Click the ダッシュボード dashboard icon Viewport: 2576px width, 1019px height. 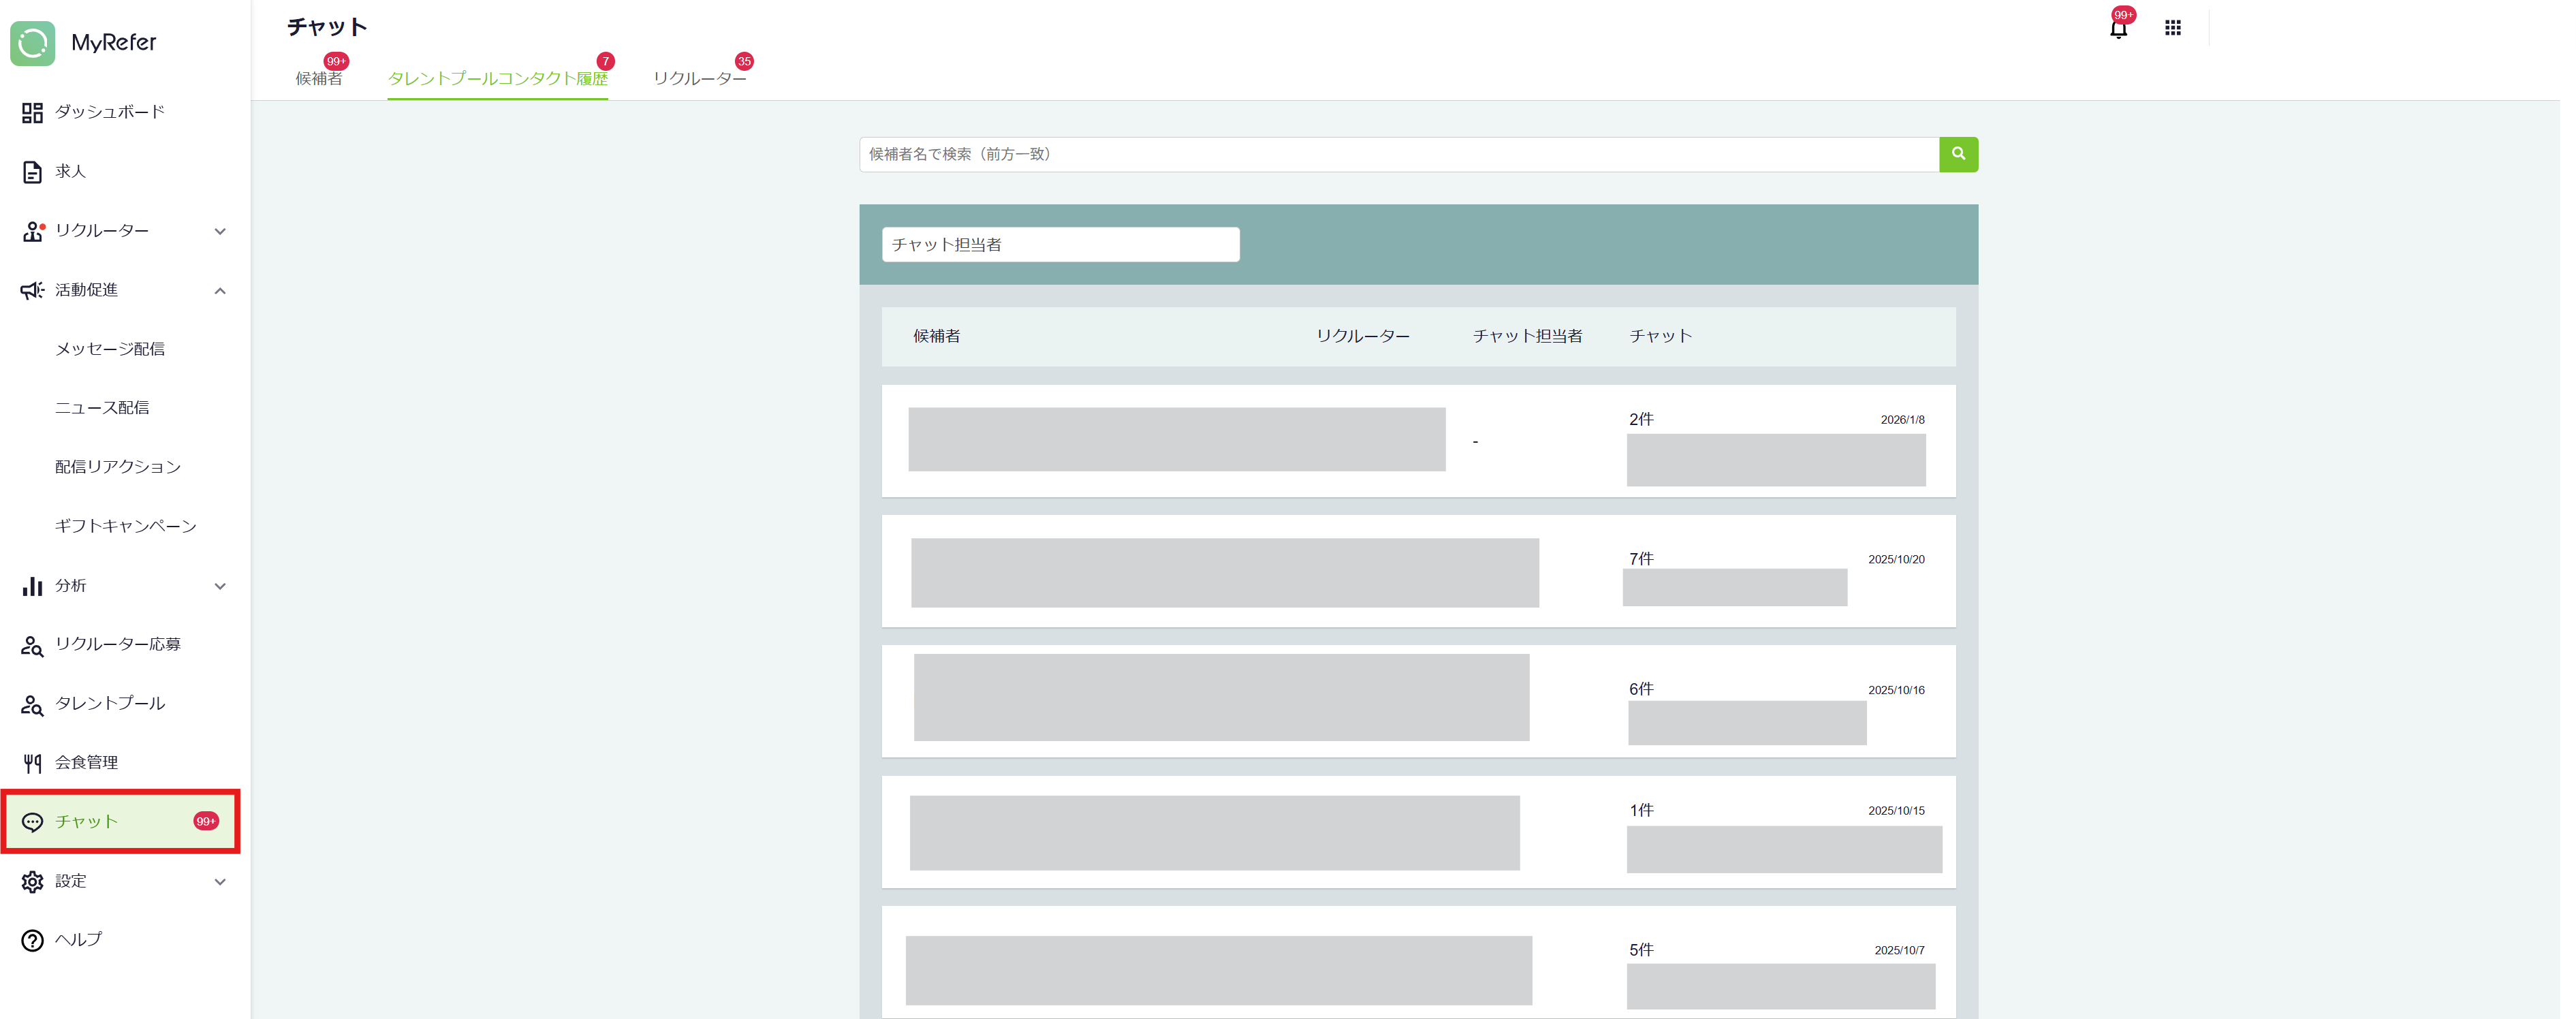coord(32,113)
